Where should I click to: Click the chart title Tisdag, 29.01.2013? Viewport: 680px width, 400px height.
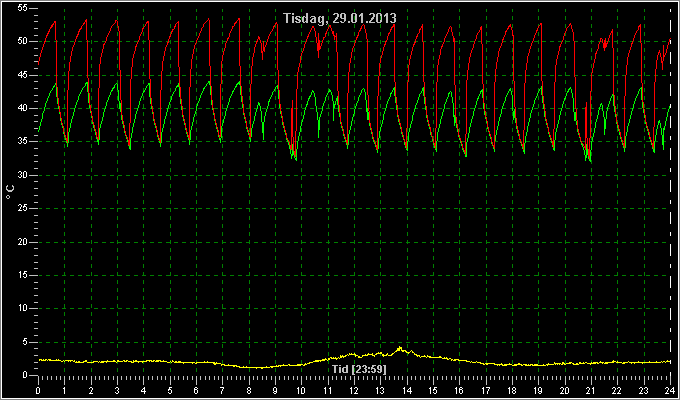coord(340,18)
